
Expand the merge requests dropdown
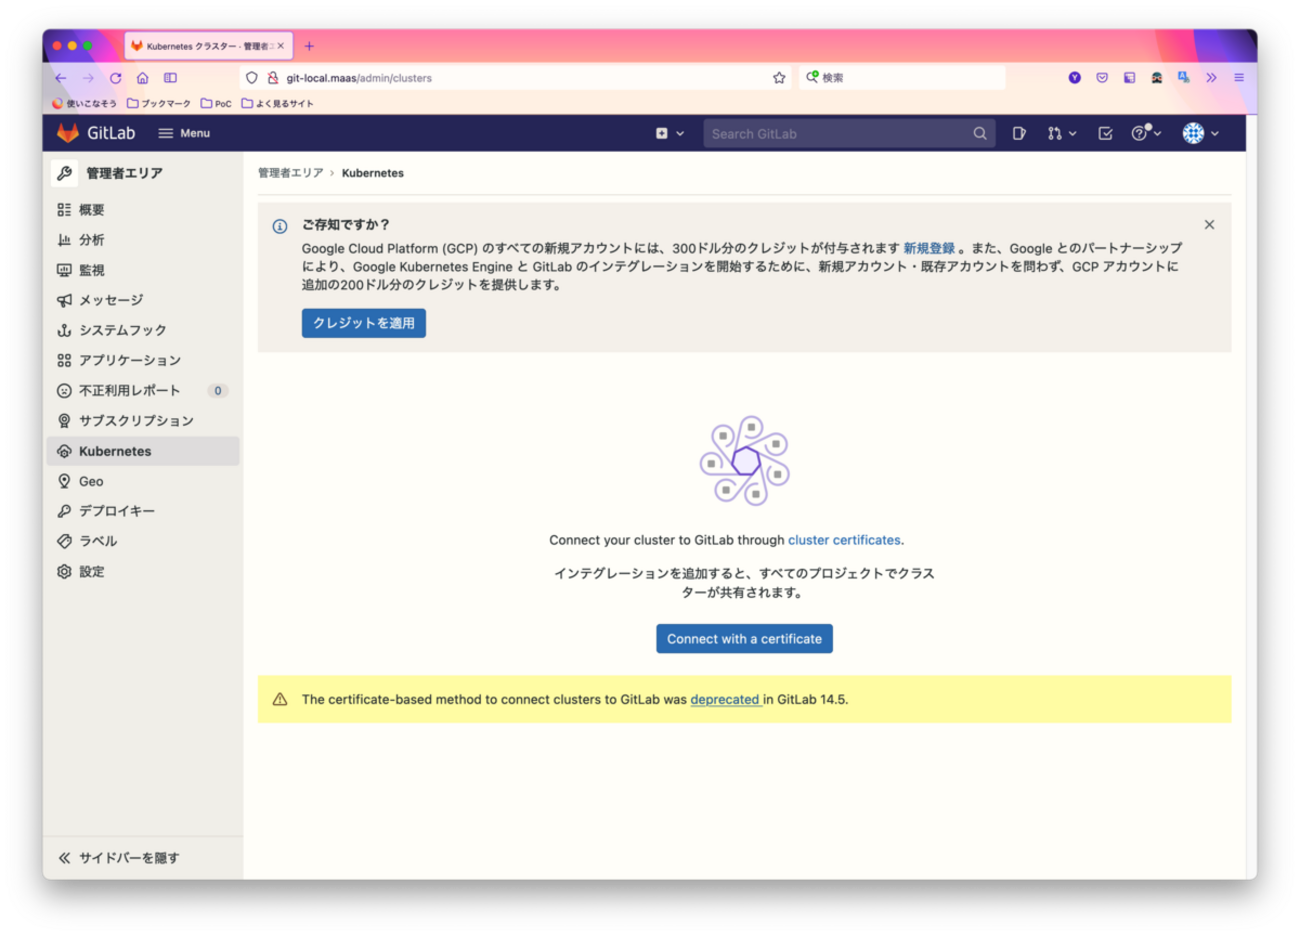coord(1061,133)
